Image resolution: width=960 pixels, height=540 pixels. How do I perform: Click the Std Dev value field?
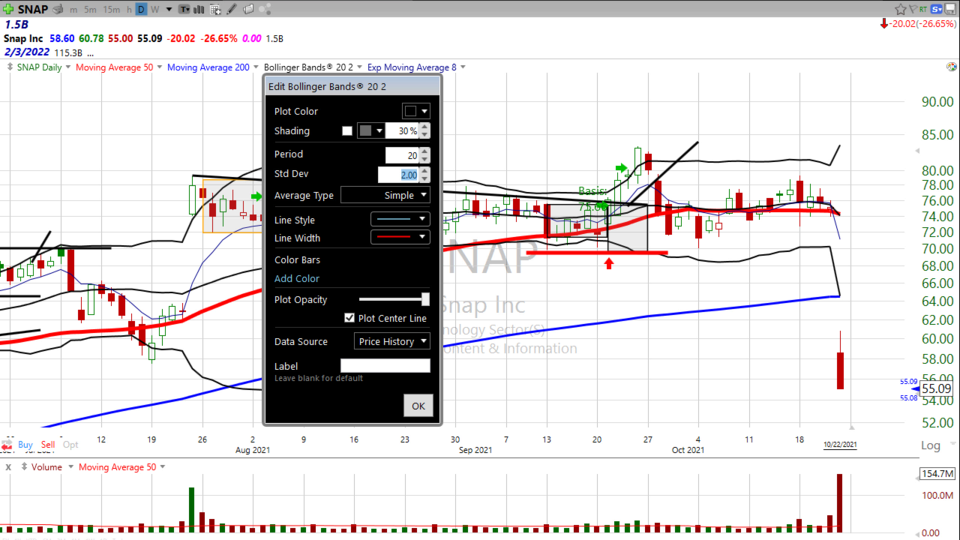coord(399,174)
